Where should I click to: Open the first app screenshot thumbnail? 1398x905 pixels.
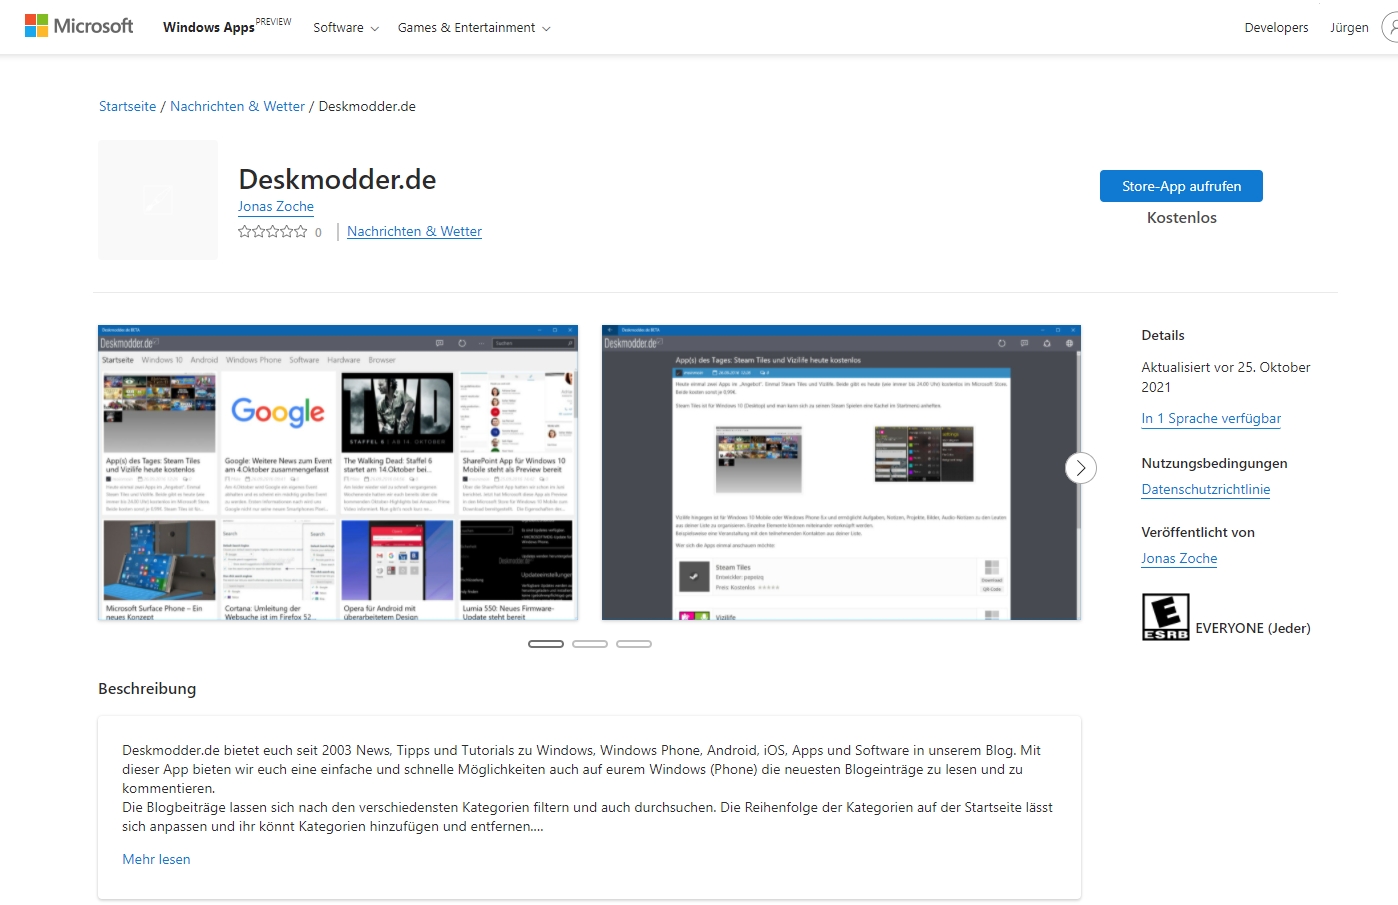[338, 472]
